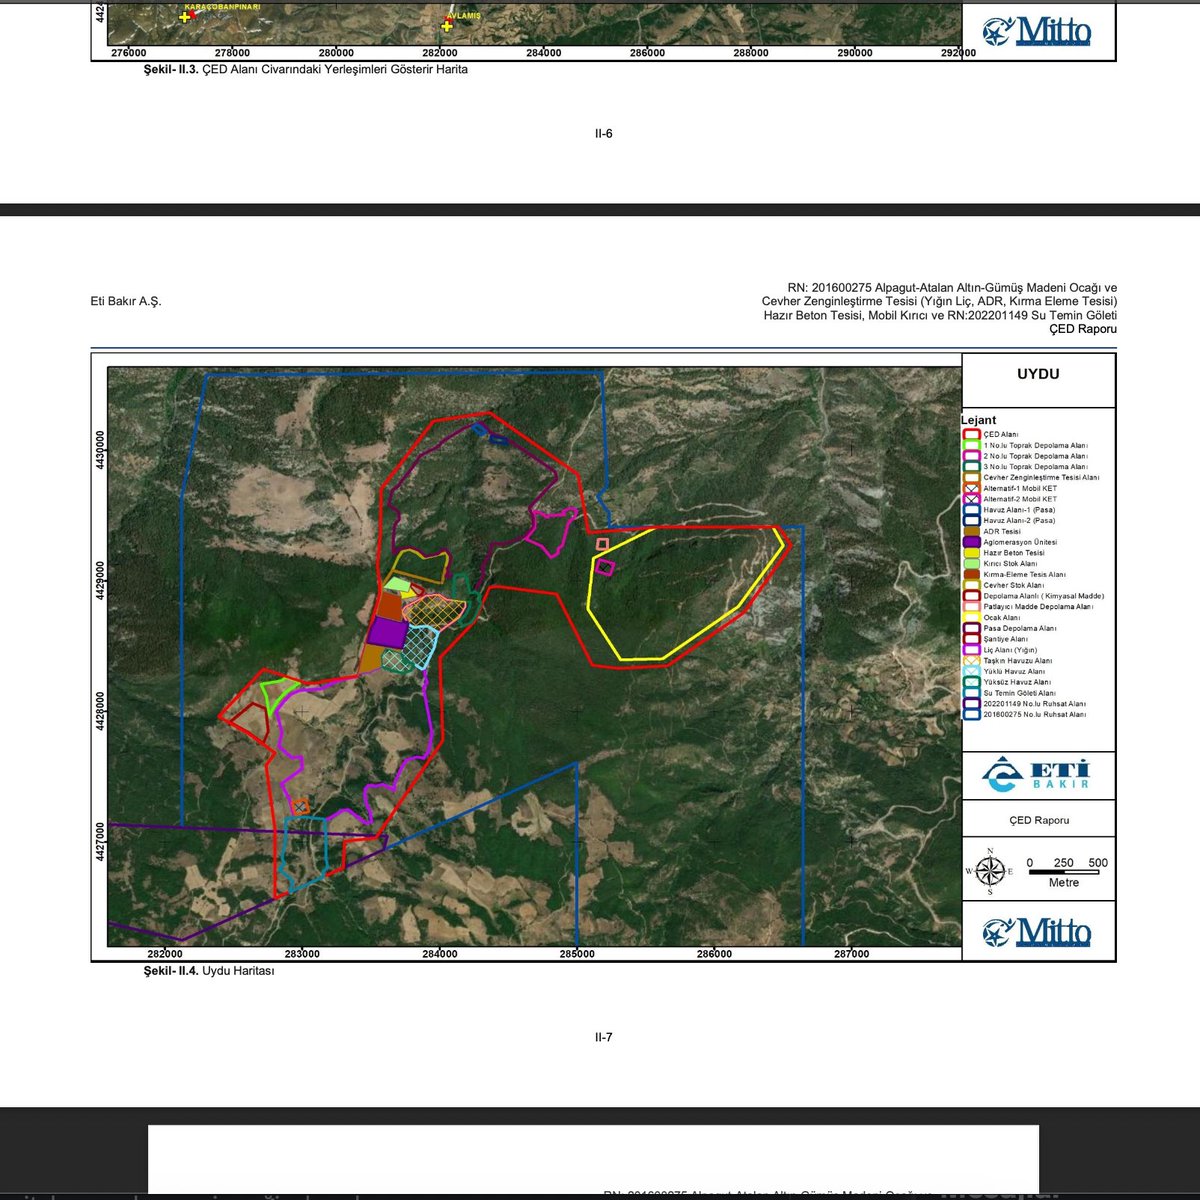1200x1200 pixels.
Task: Click the 'Cevher Zenginleştirme Tesisi Alanı' legend label
Action: point(1041,478)
